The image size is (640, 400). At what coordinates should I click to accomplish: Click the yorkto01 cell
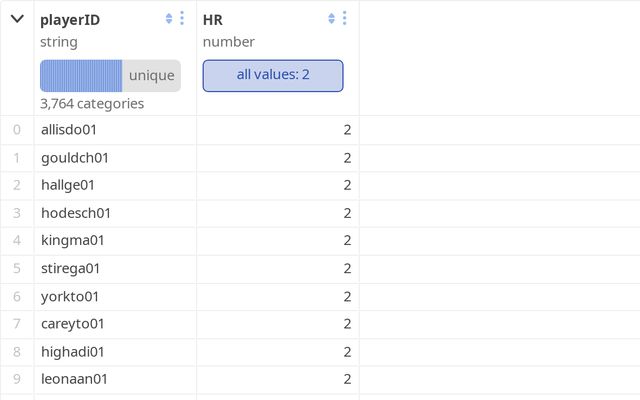(x=70, y=297)
